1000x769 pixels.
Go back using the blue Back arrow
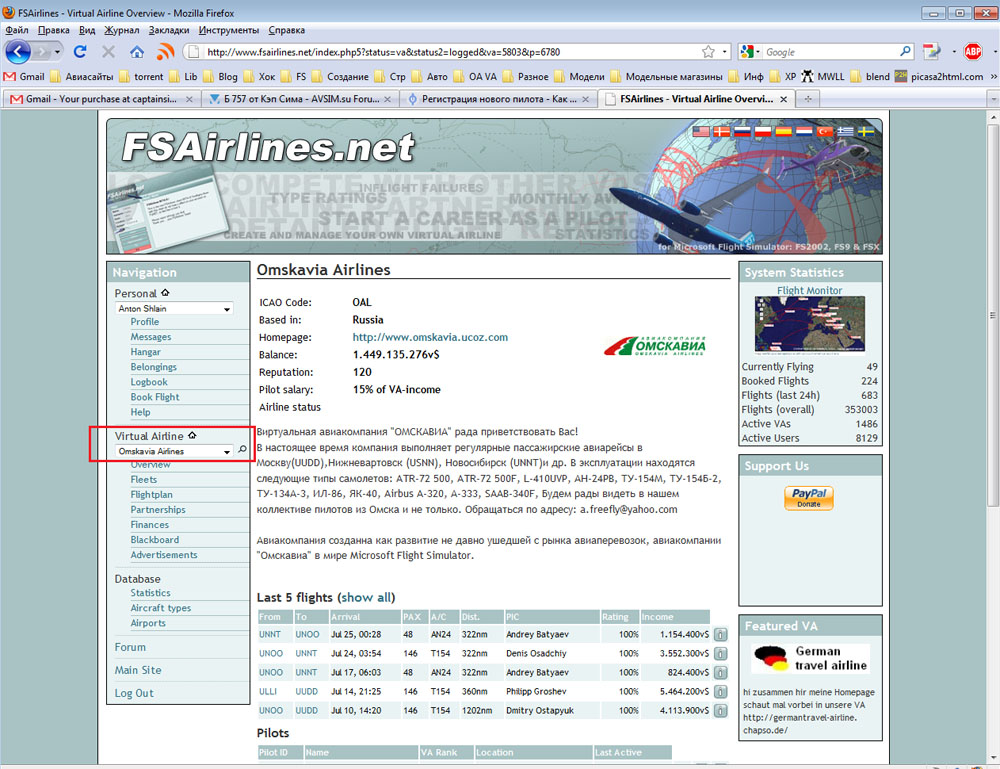18,52
